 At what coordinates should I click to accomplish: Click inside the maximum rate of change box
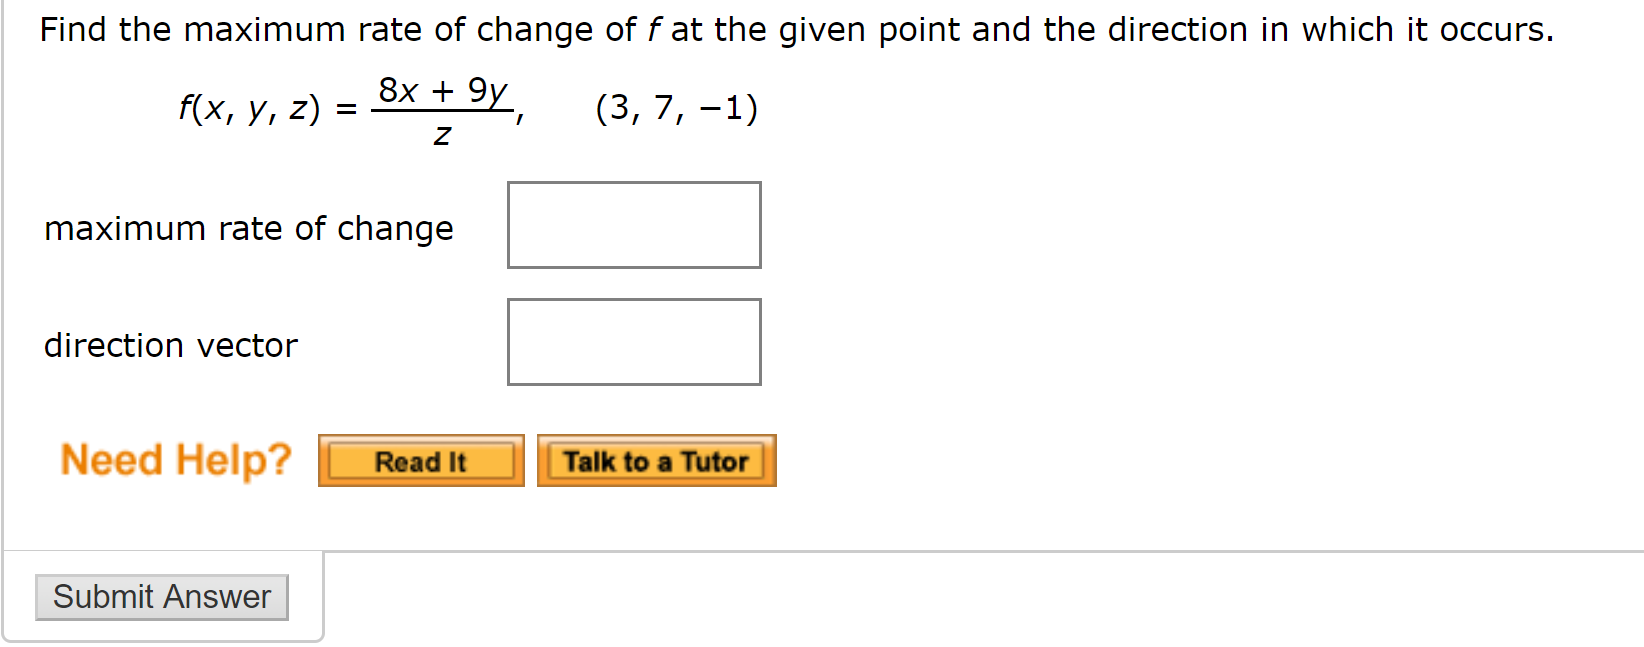pyautogui.click(x=634, y=225)
